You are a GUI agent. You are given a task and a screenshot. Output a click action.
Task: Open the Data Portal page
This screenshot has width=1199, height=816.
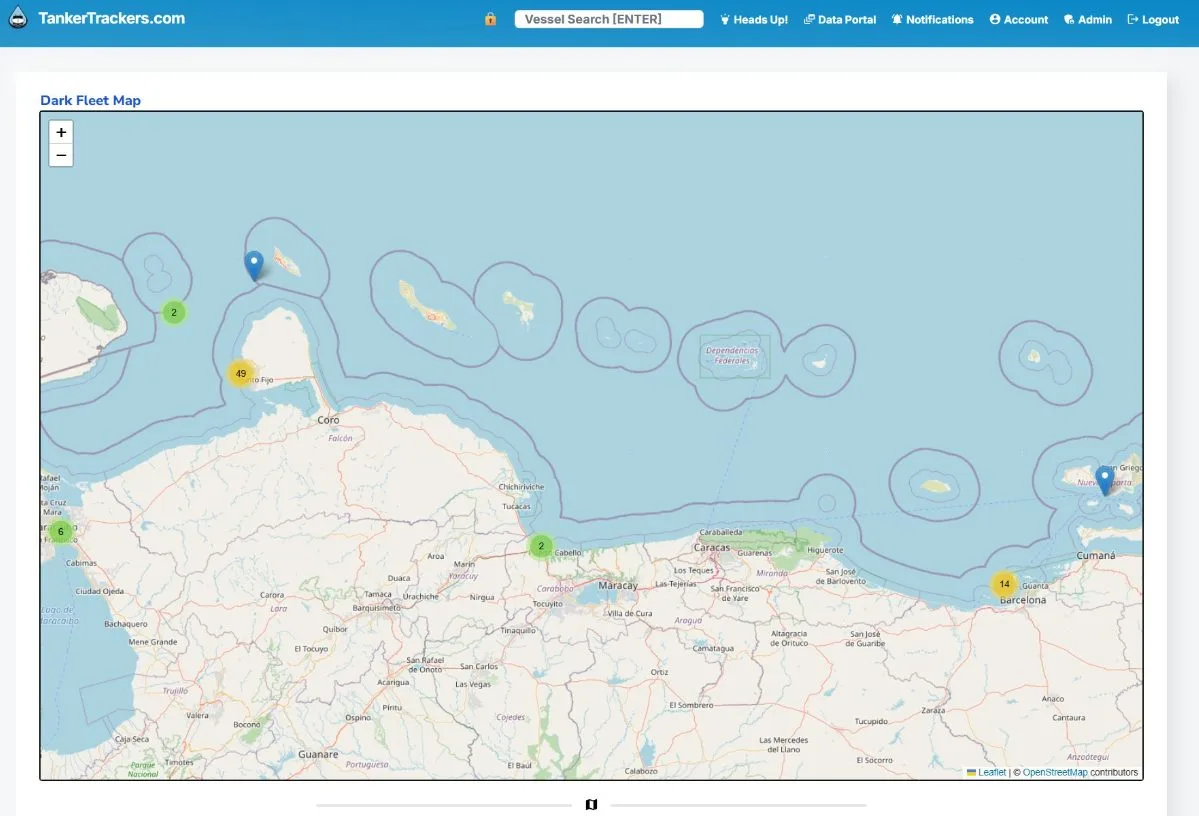point(840,20)
